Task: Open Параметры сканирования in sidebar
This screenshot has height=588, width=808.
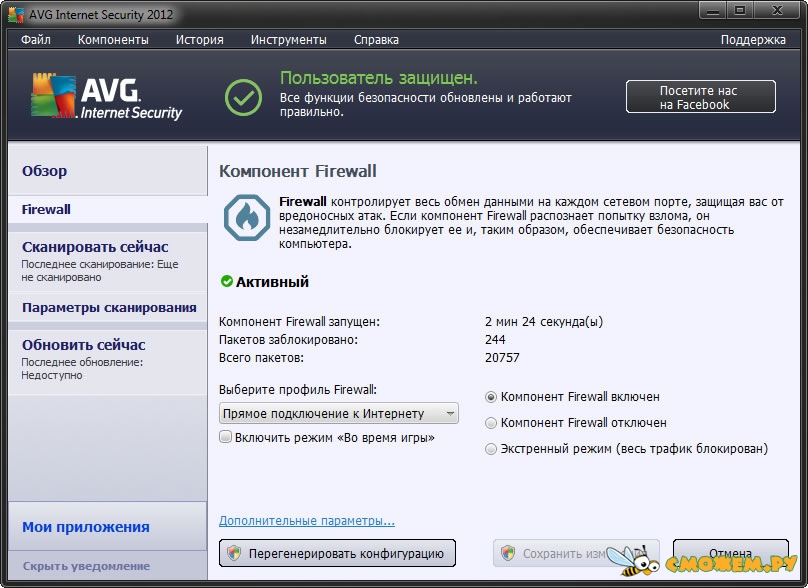Action: [x=107, y=308]
